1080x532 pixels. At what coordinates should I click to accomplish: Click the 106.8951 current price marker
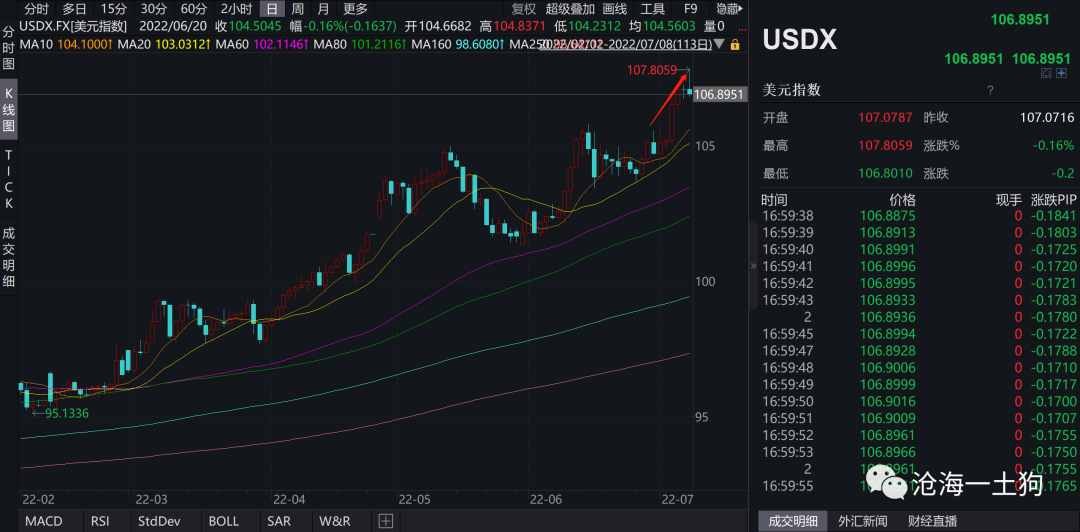(720, 94)
